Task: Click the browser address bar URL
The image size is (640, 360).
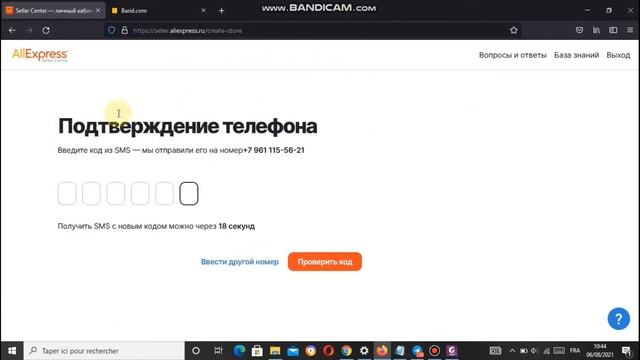Action: 187,31
